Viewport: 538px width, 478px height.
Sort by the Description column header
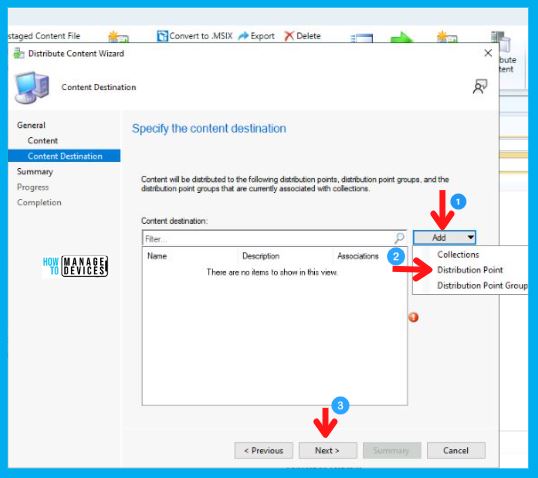tap(261, 256)
